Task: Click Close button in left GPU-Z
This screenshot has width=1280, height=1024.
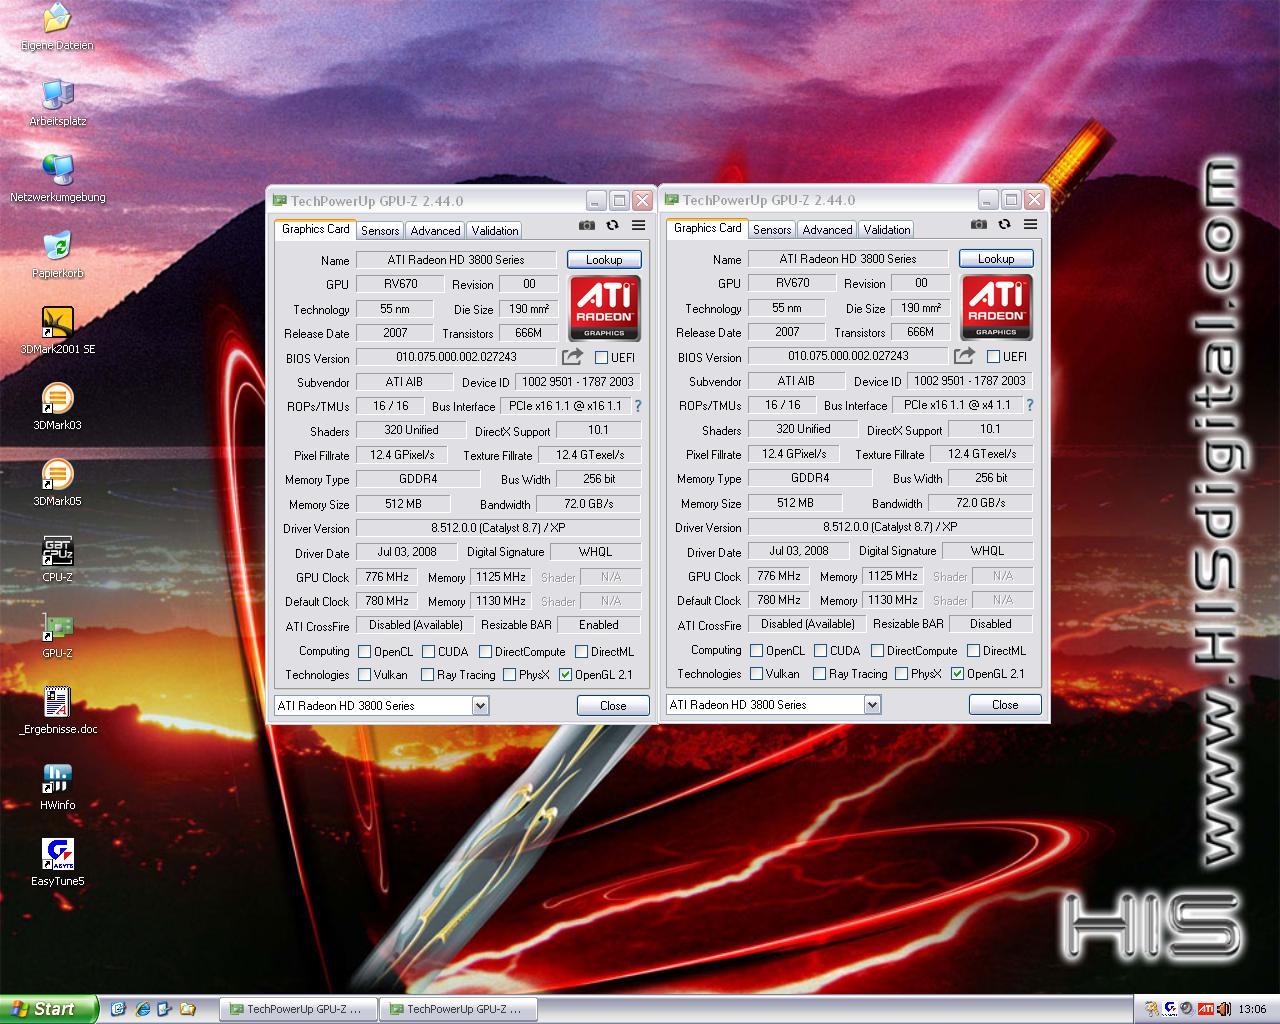Action: pyautogui.click(x=613, y=705)
